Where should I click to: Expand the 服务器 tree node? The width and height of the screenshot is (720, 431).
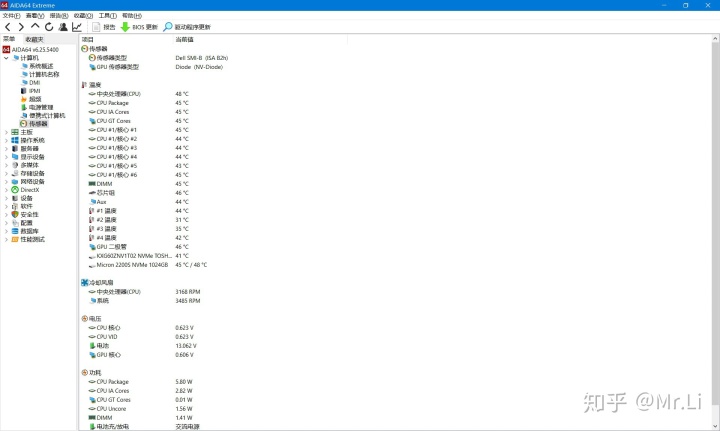click(6, 149)
